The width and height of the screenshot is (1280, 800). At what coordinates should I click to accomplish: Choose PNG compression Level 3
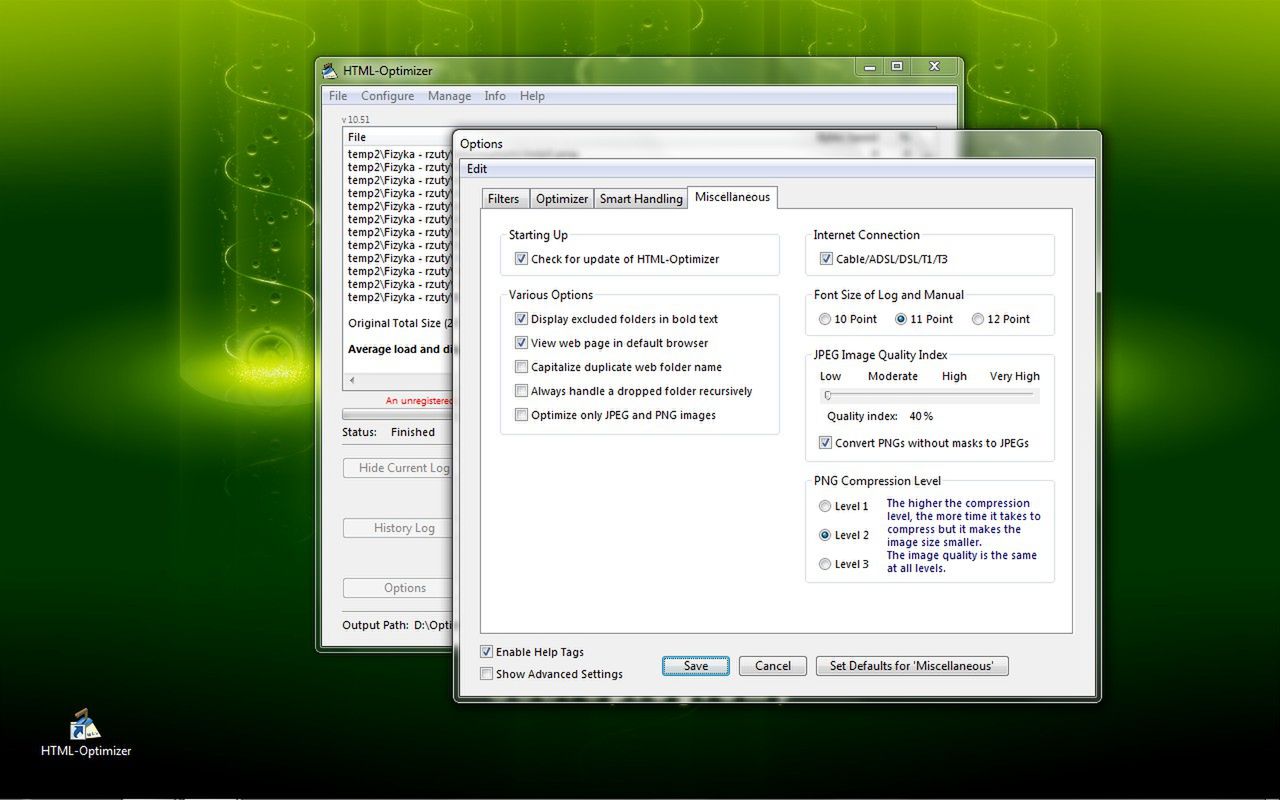[x=825, y=564]
